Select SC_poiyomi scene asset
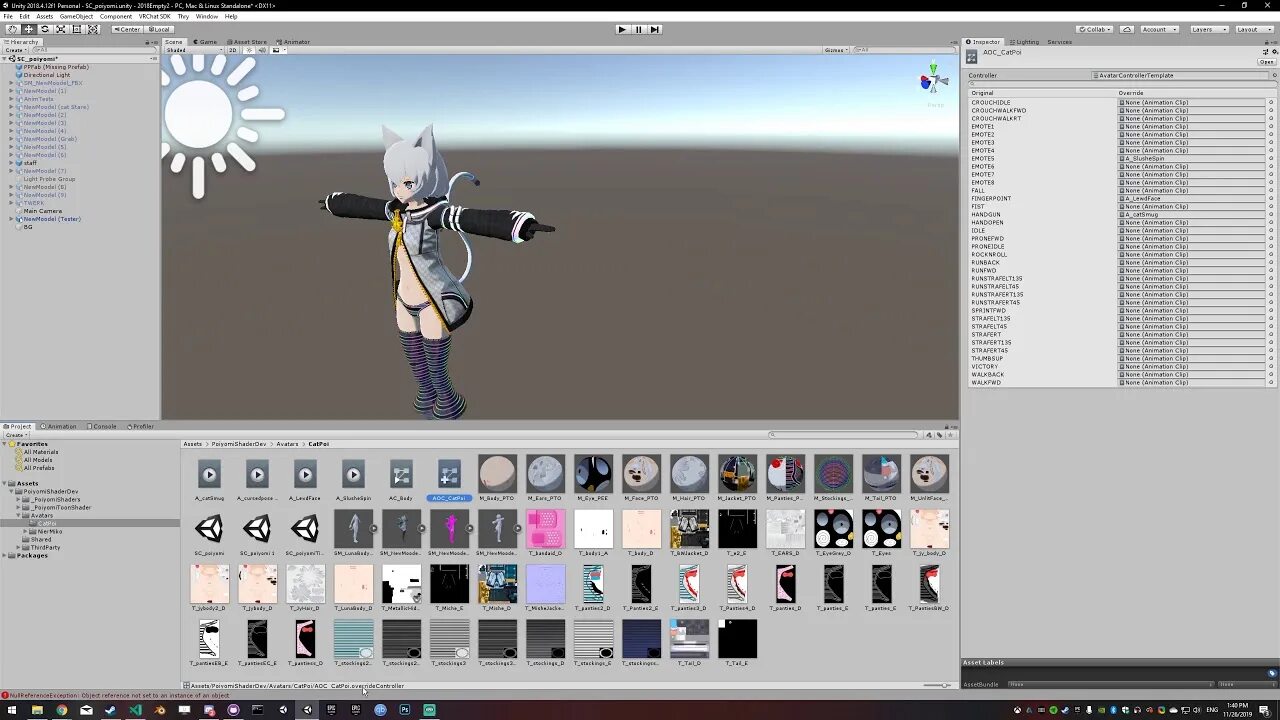Image resolution: width=1280 pixels, height=720 pixels. [209, 534]
